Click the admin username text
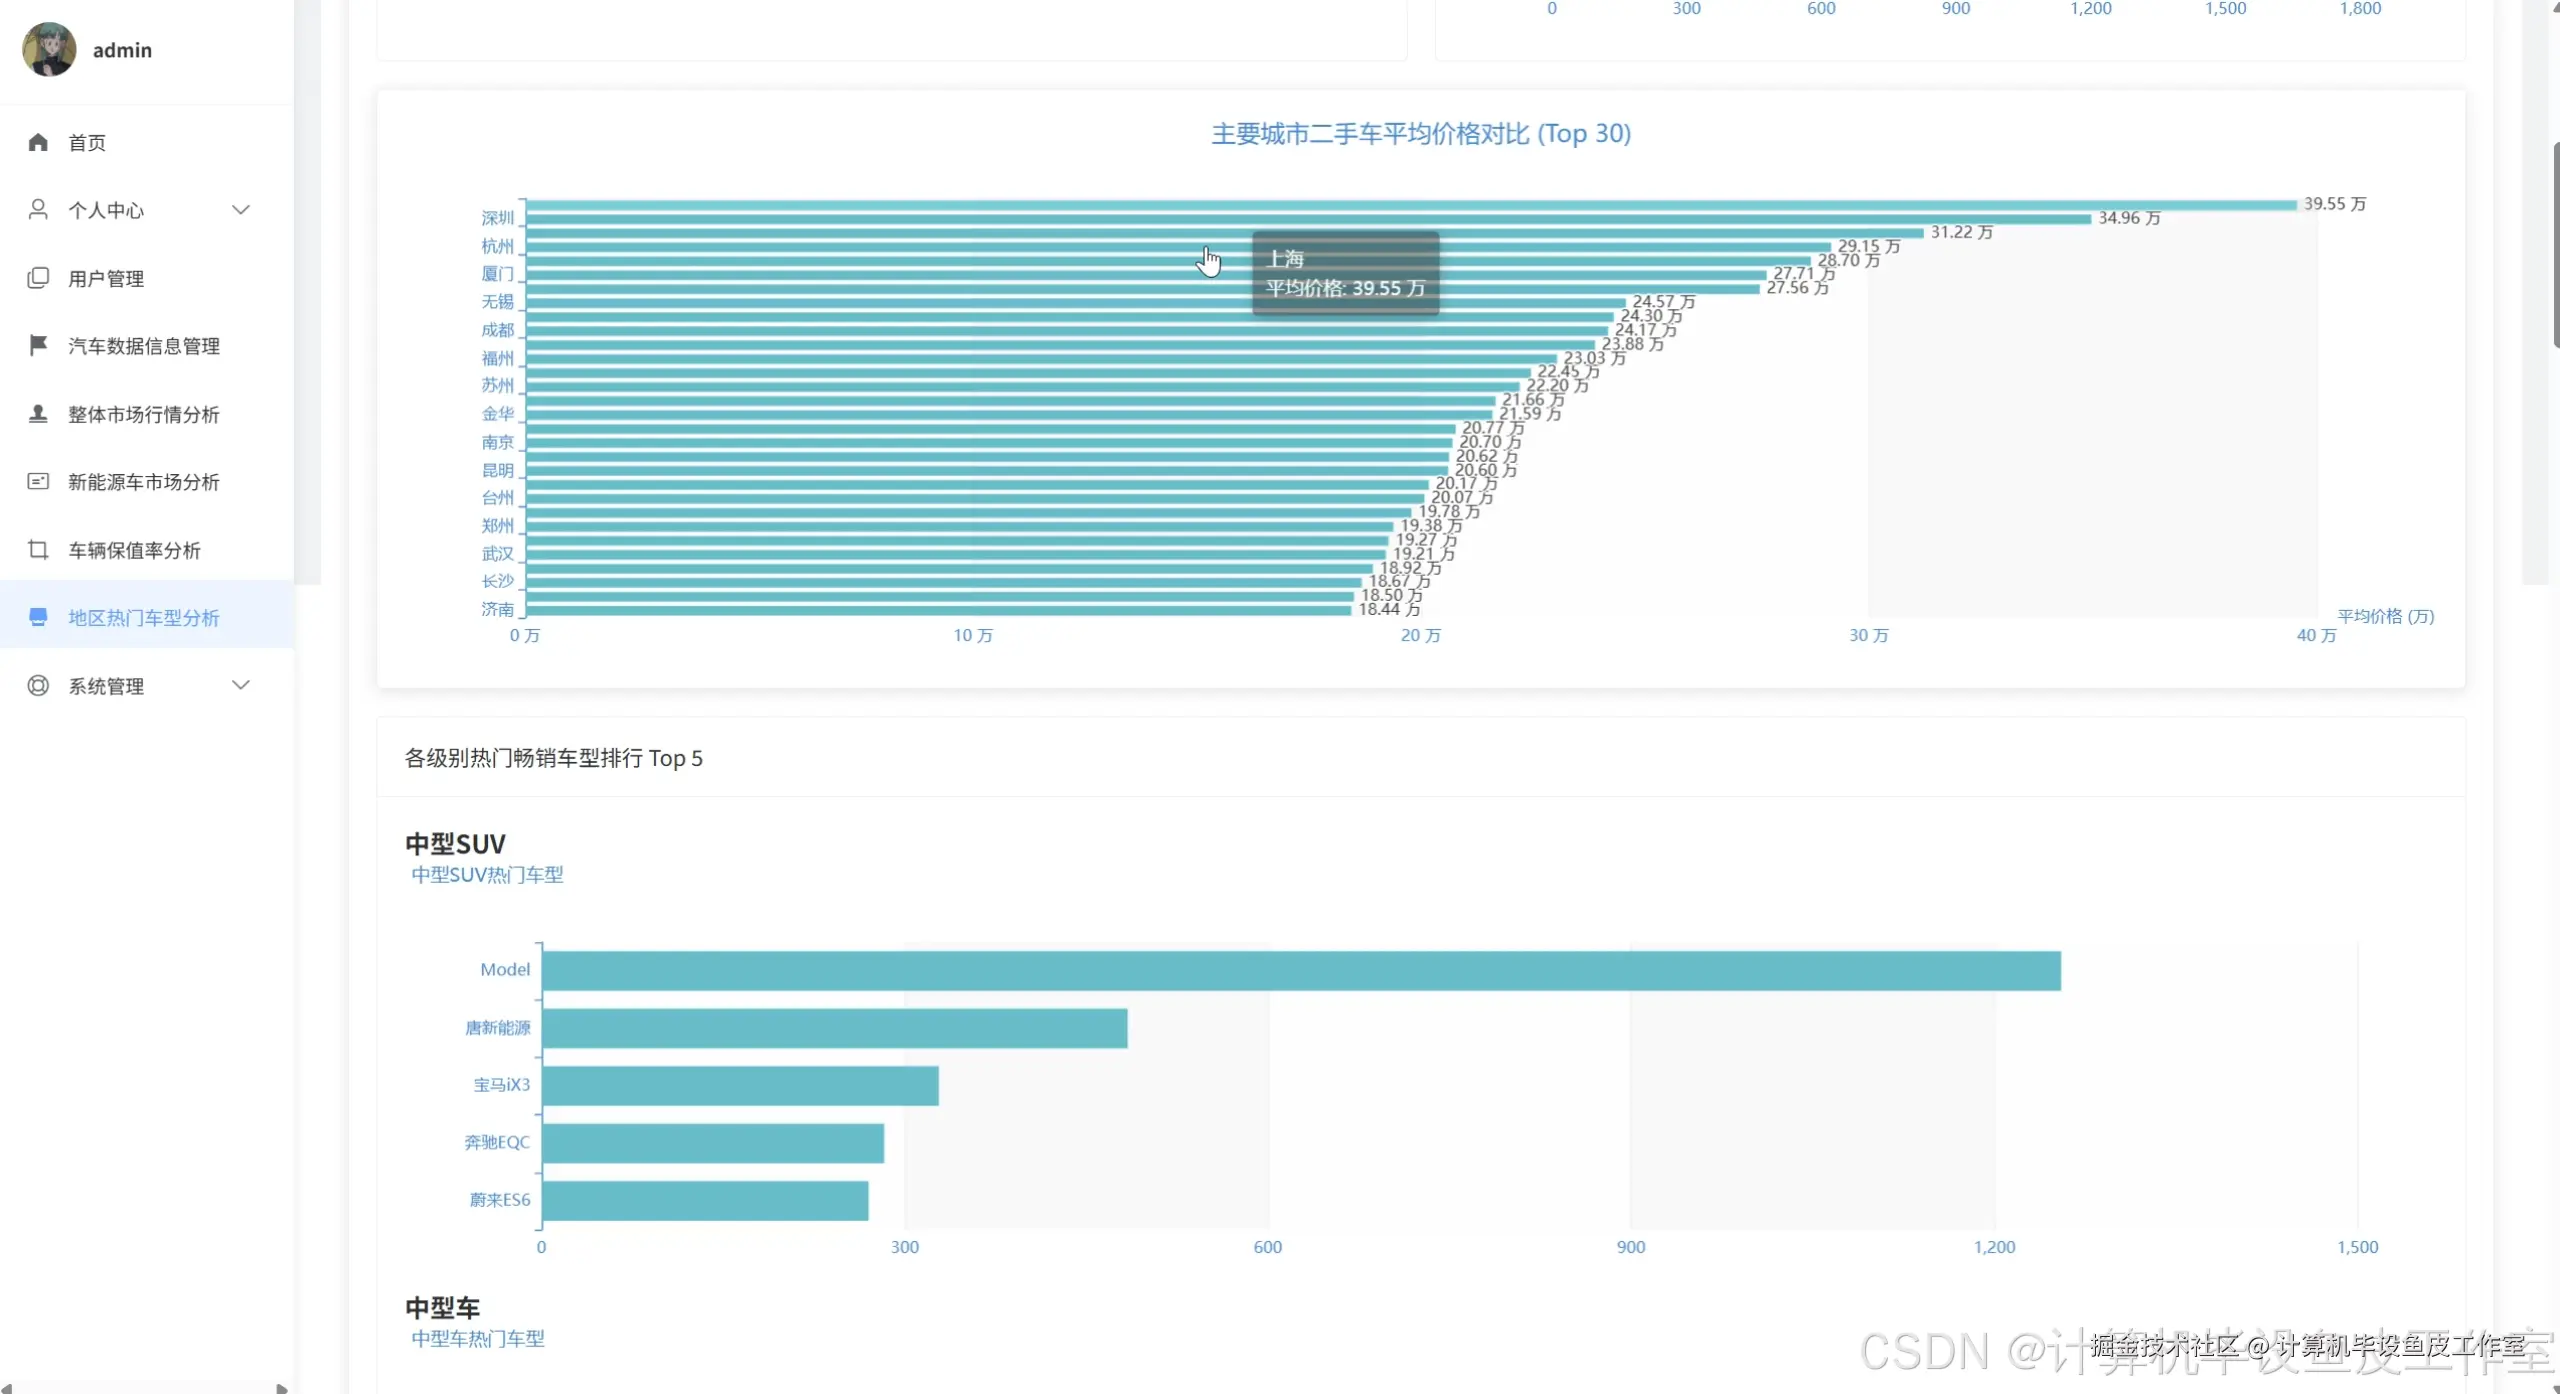2560x1394 pixels. click(122, 50)
